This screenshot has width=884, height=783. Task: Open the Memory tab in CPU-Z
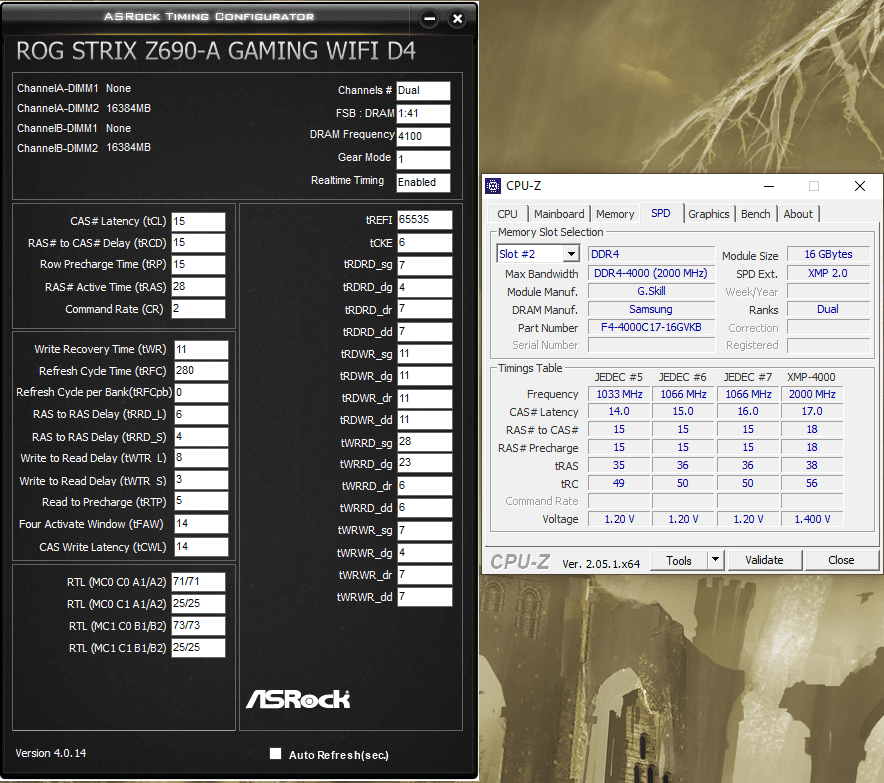click(x=615, y=214)
